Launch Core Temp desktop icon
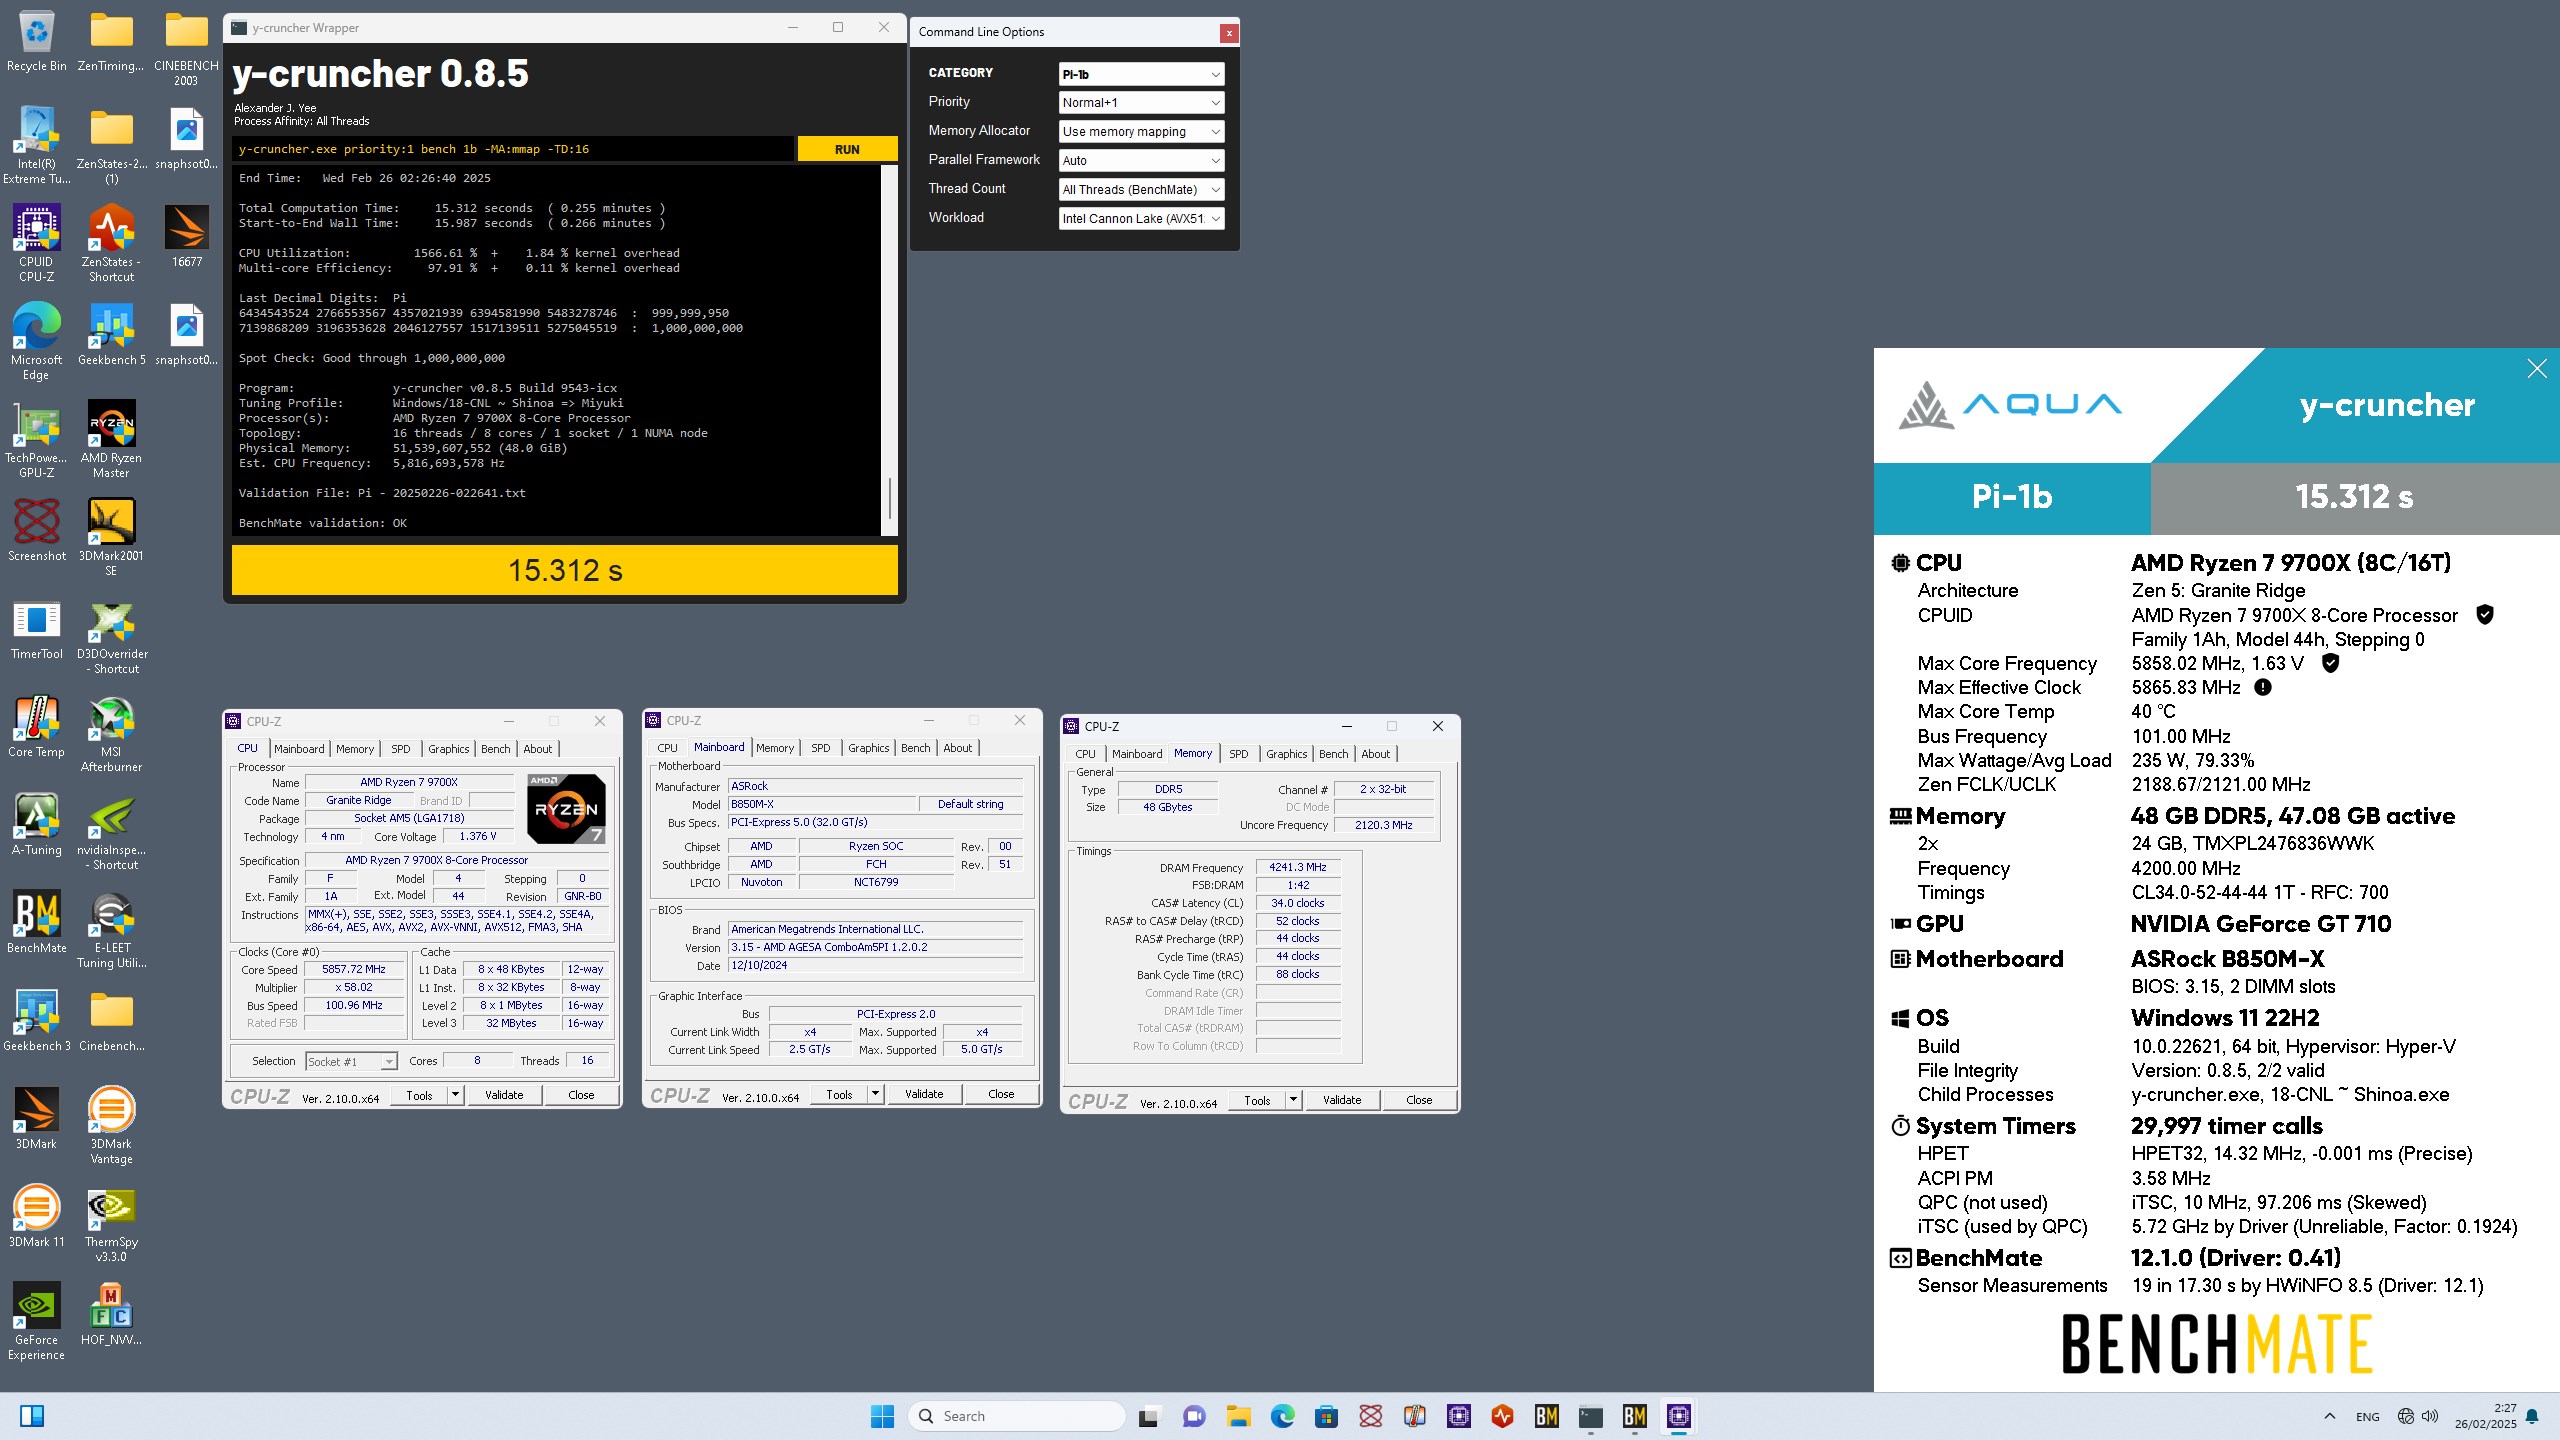This screenshot has height=1440, width=2560. pyautogui.click(x=36, y=726)
